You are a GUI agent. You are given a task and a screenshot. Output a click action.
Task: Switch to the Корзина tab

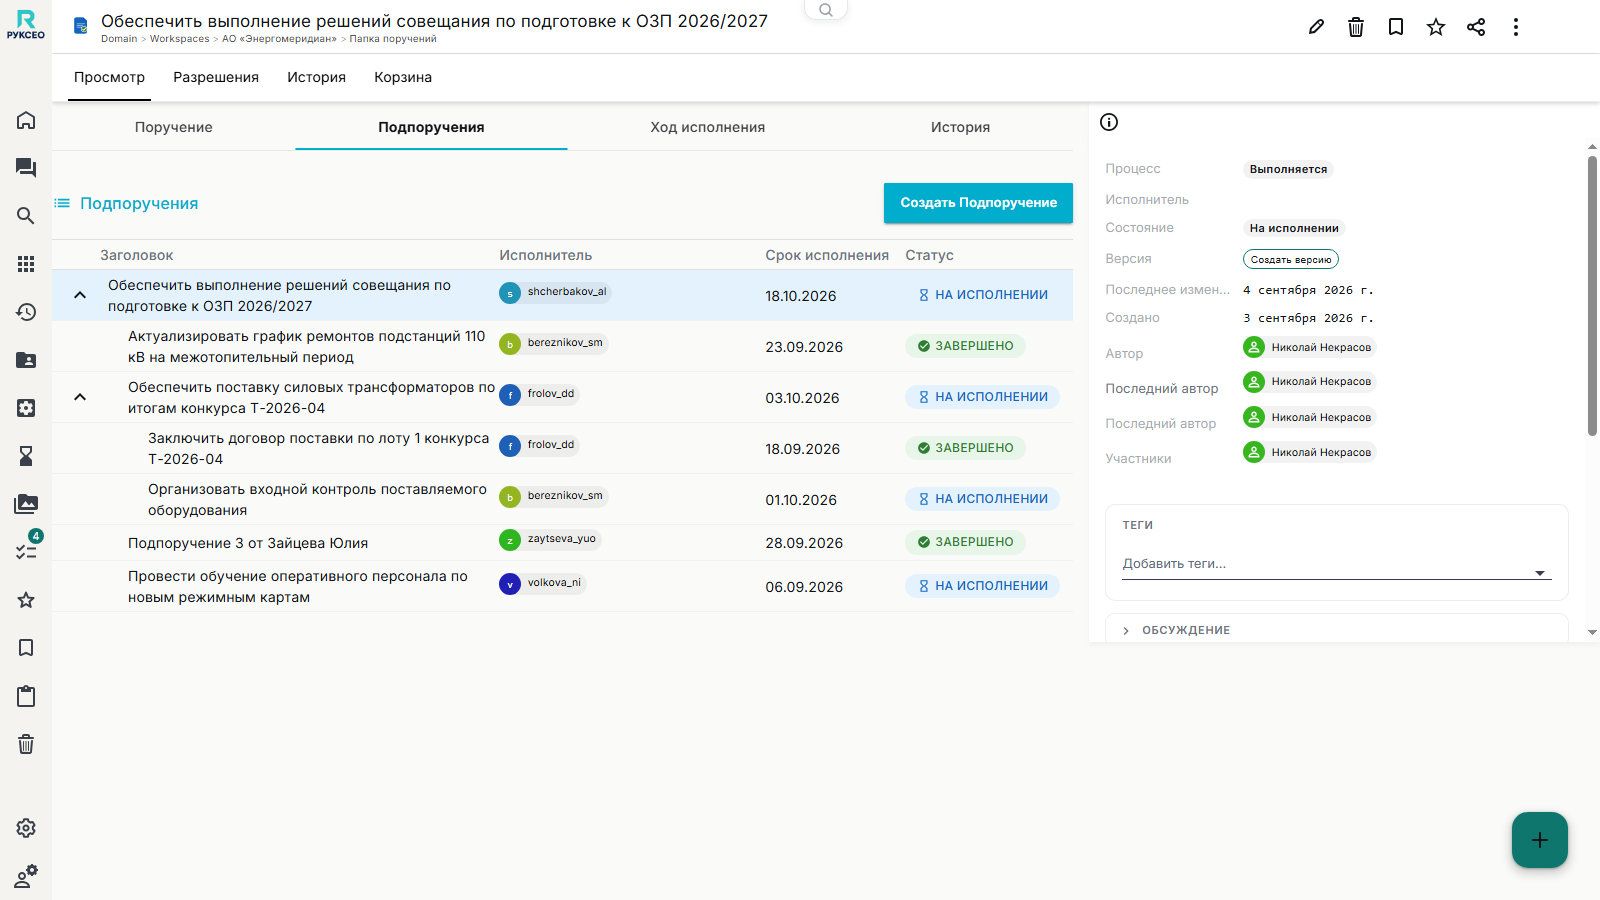pos(403,77)
